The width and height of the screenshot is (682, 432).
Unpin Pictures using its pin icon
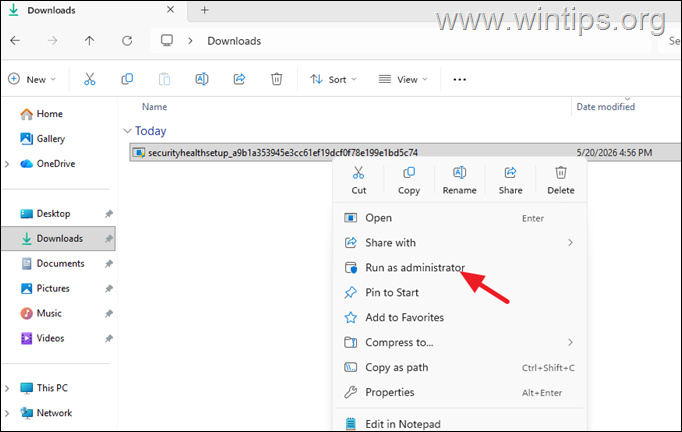click(x=109, y=288)
